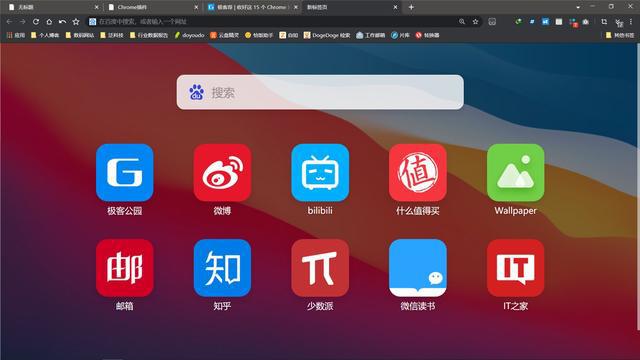Go back with the browser back arrow
Screen dimensions: 640x360
tap(9, 22)
